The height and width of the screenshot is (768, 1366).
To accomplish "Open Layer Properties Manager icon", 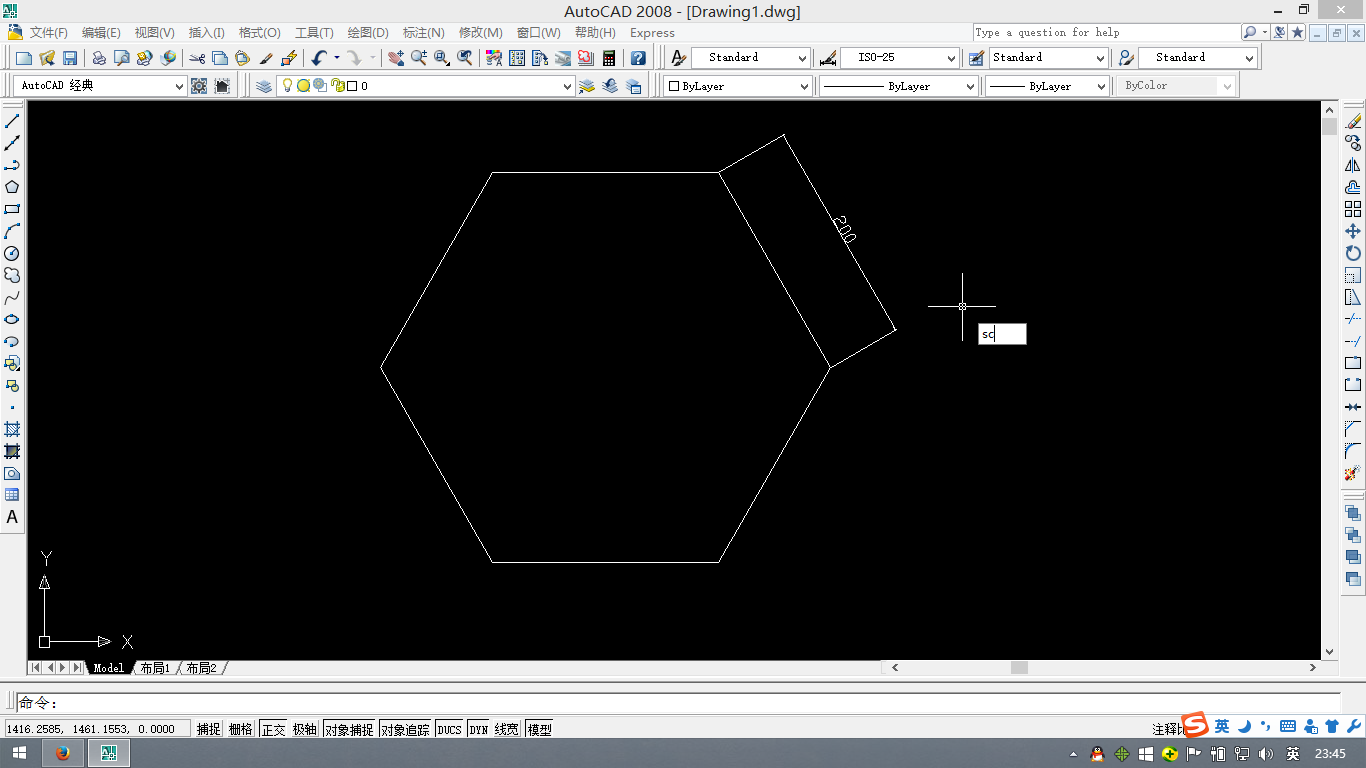I will (264, 86).
